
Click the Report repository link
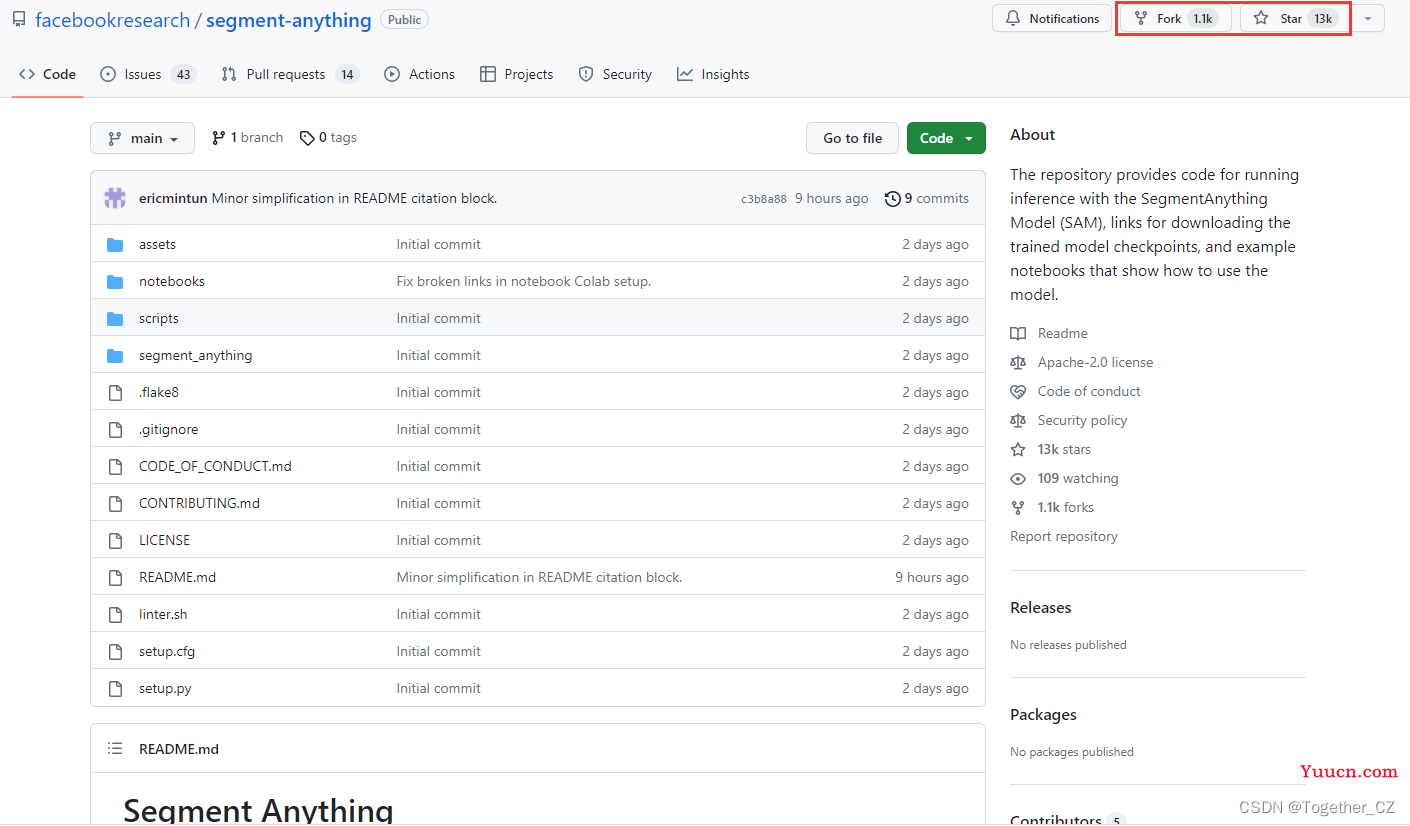1064,537
